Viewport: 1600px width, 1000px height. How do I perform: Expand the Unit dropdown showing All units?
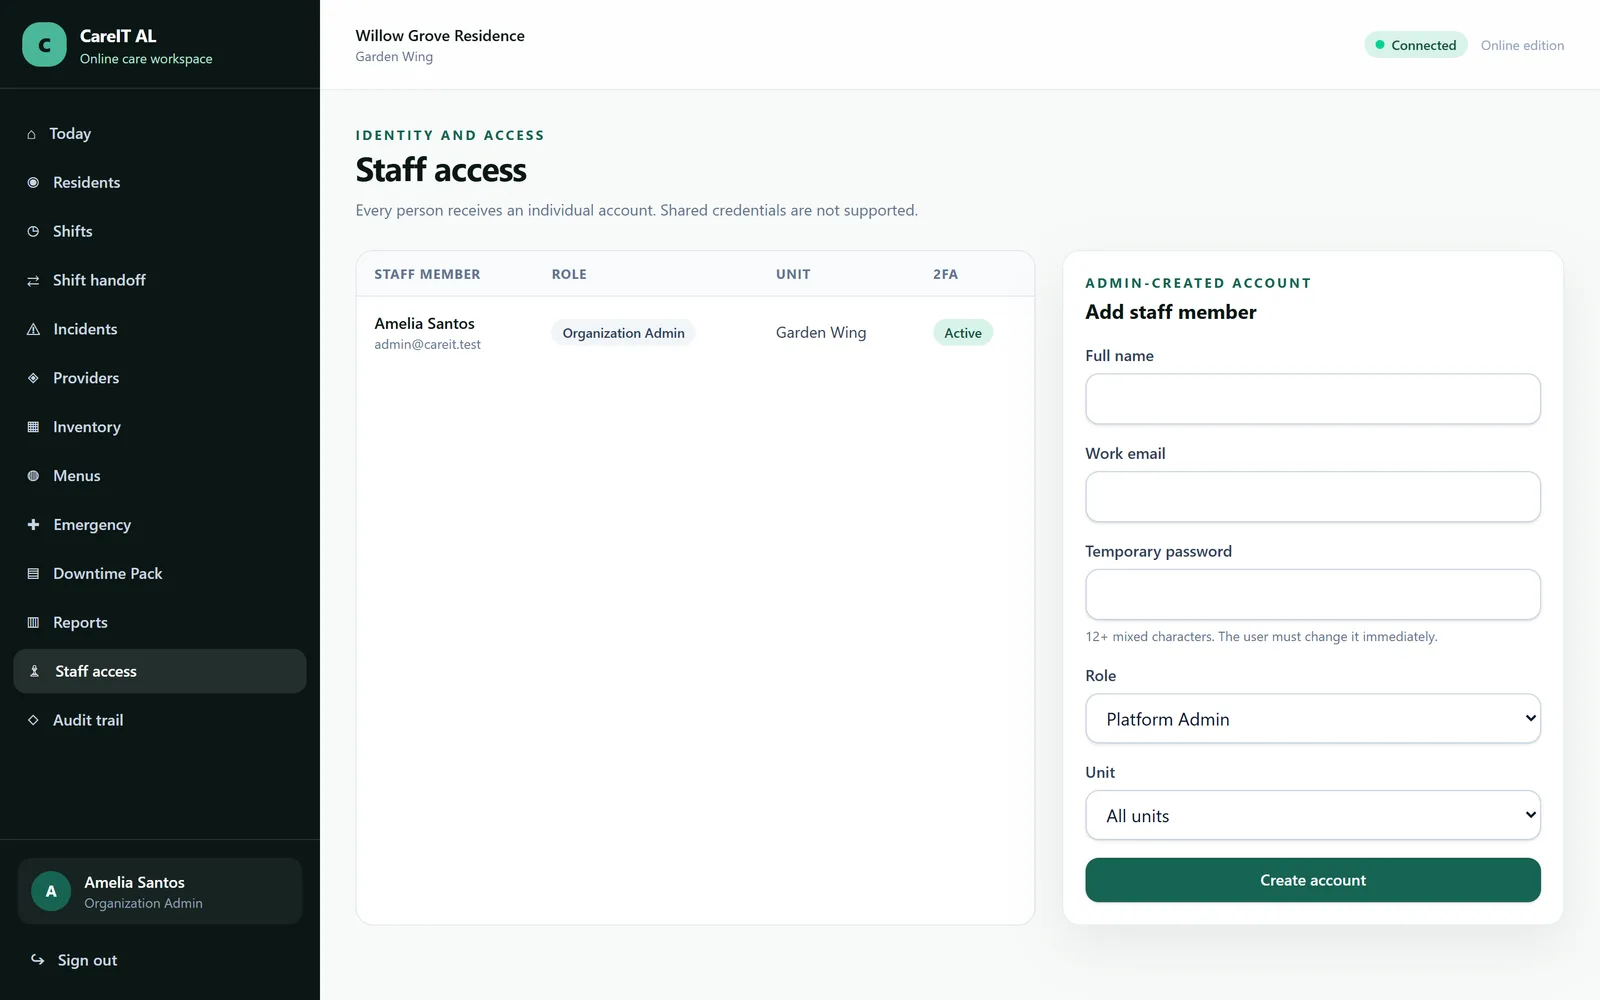[x=1313, y=816]
